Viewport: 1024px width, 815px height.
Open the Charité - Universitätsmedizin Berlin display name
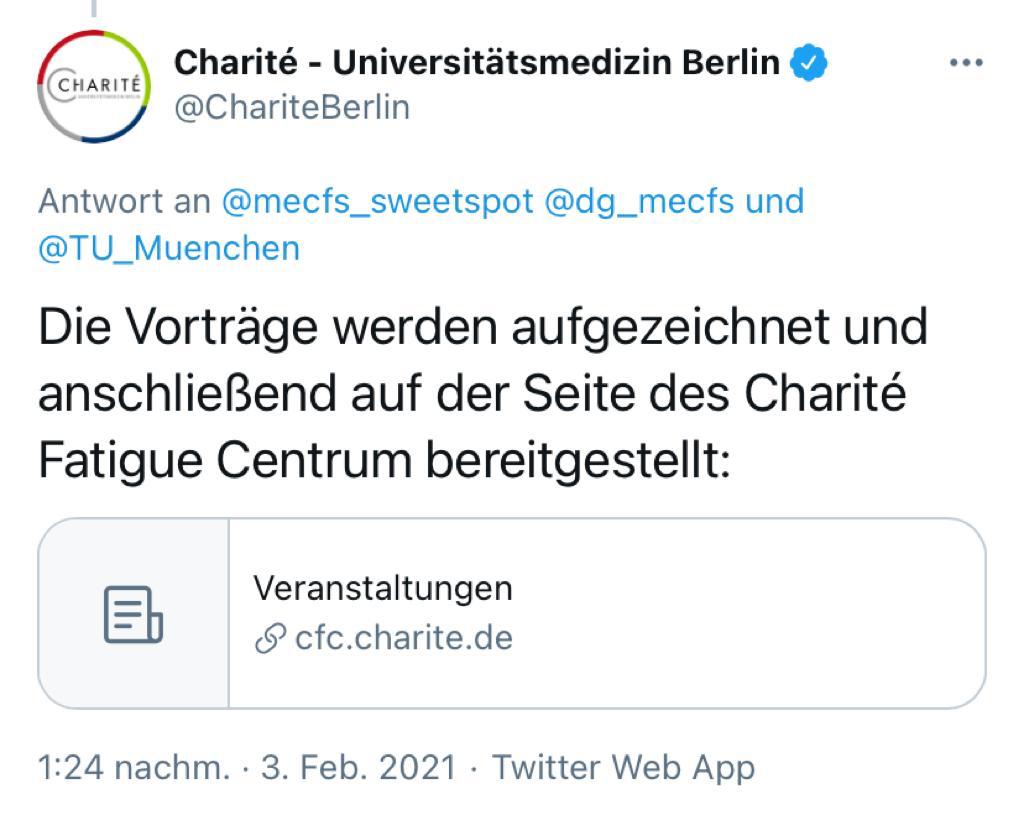[476, 63]
